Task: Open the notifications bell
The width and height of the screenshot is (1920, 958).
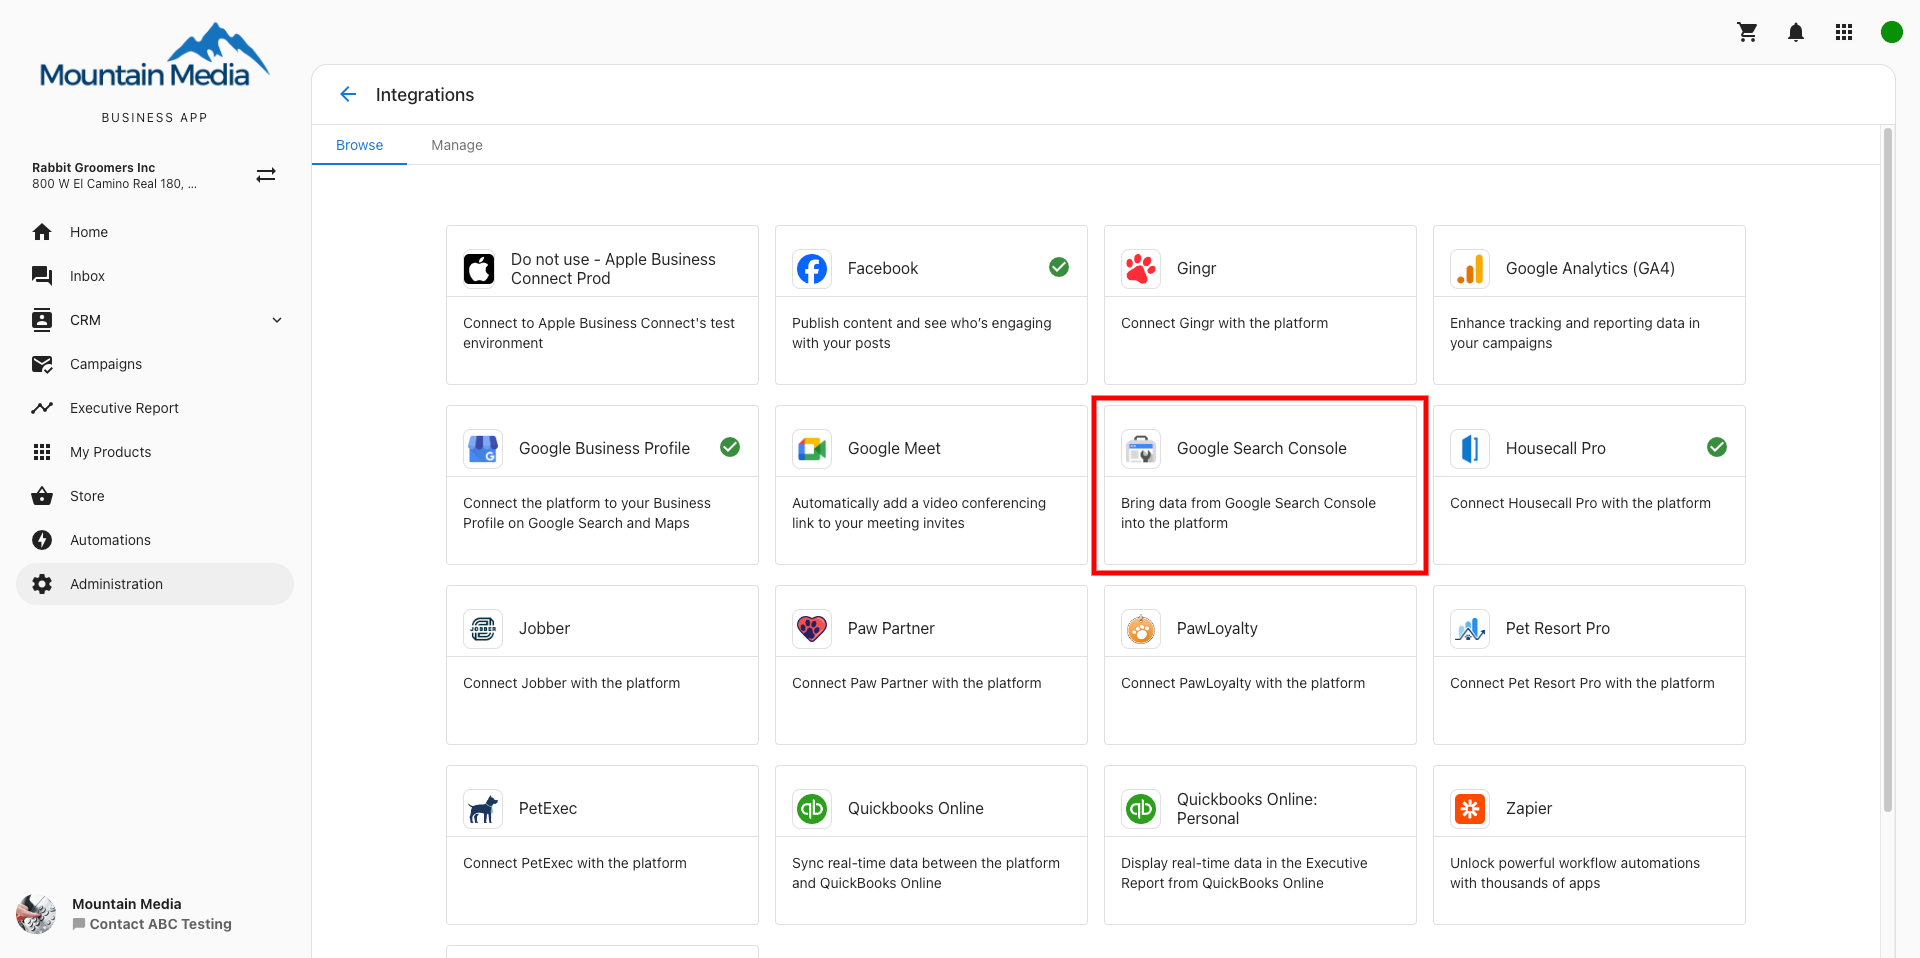Action: [1795, 31]
